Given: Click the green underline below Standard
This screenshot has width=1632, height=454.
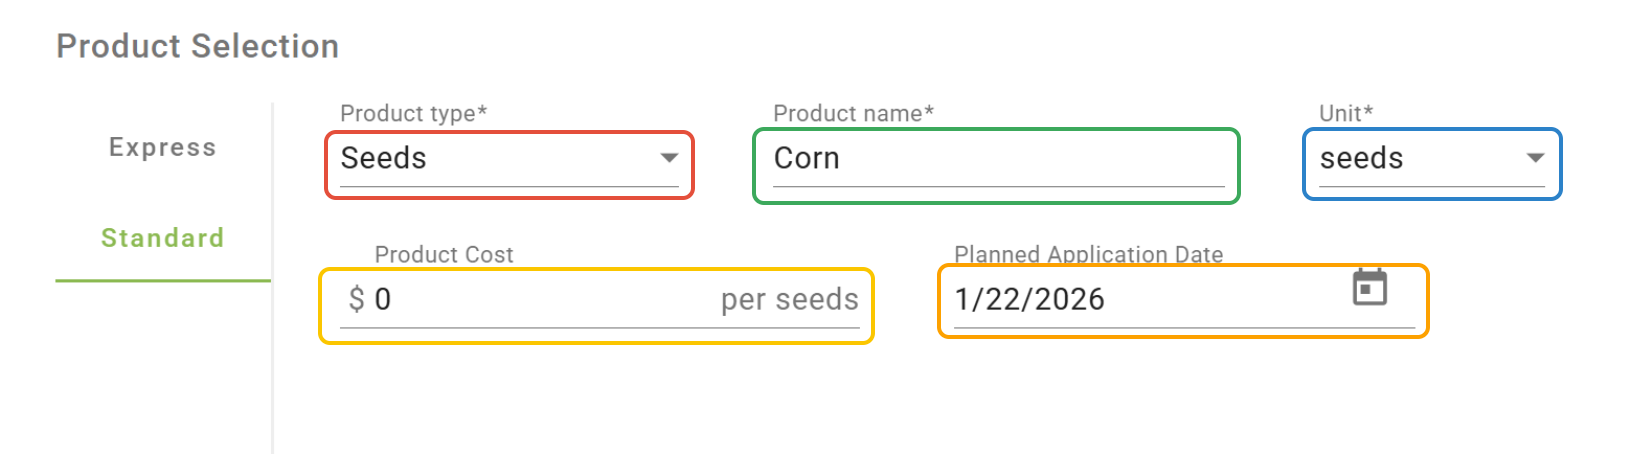Looking at the screenshot, I should click(x=162, y=281).
